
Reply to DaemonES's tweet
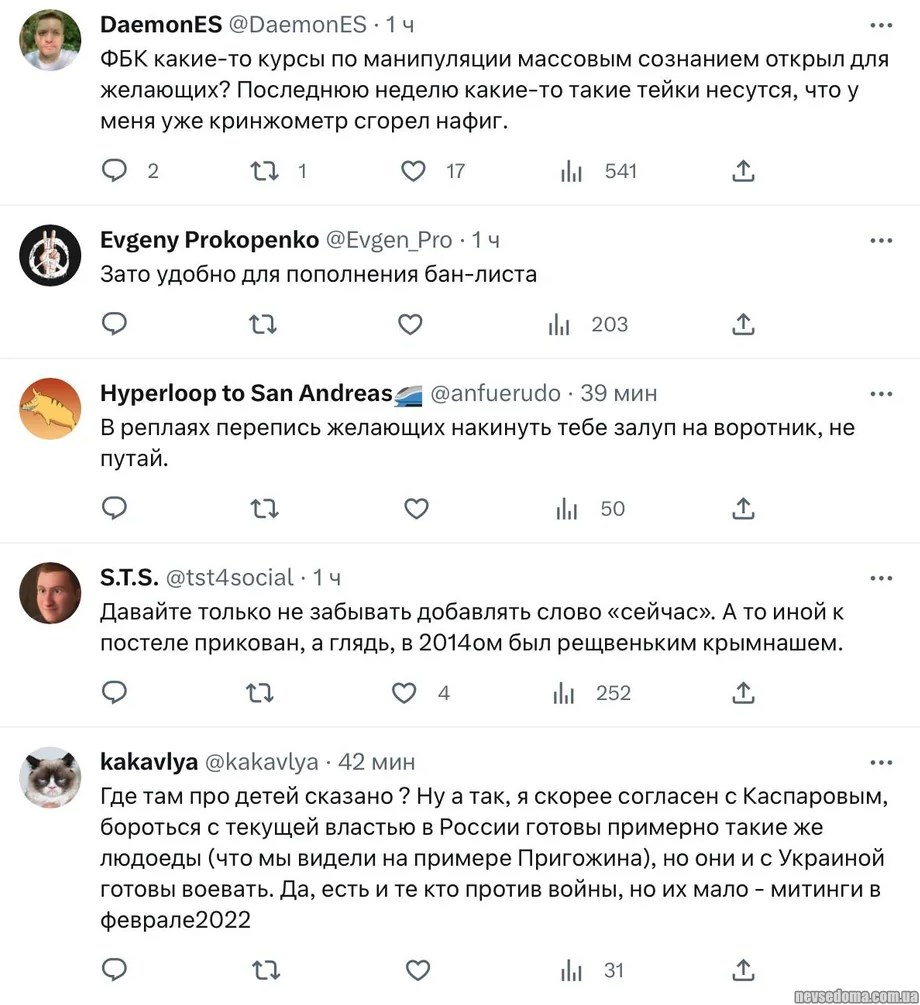[x=116, y=171]
